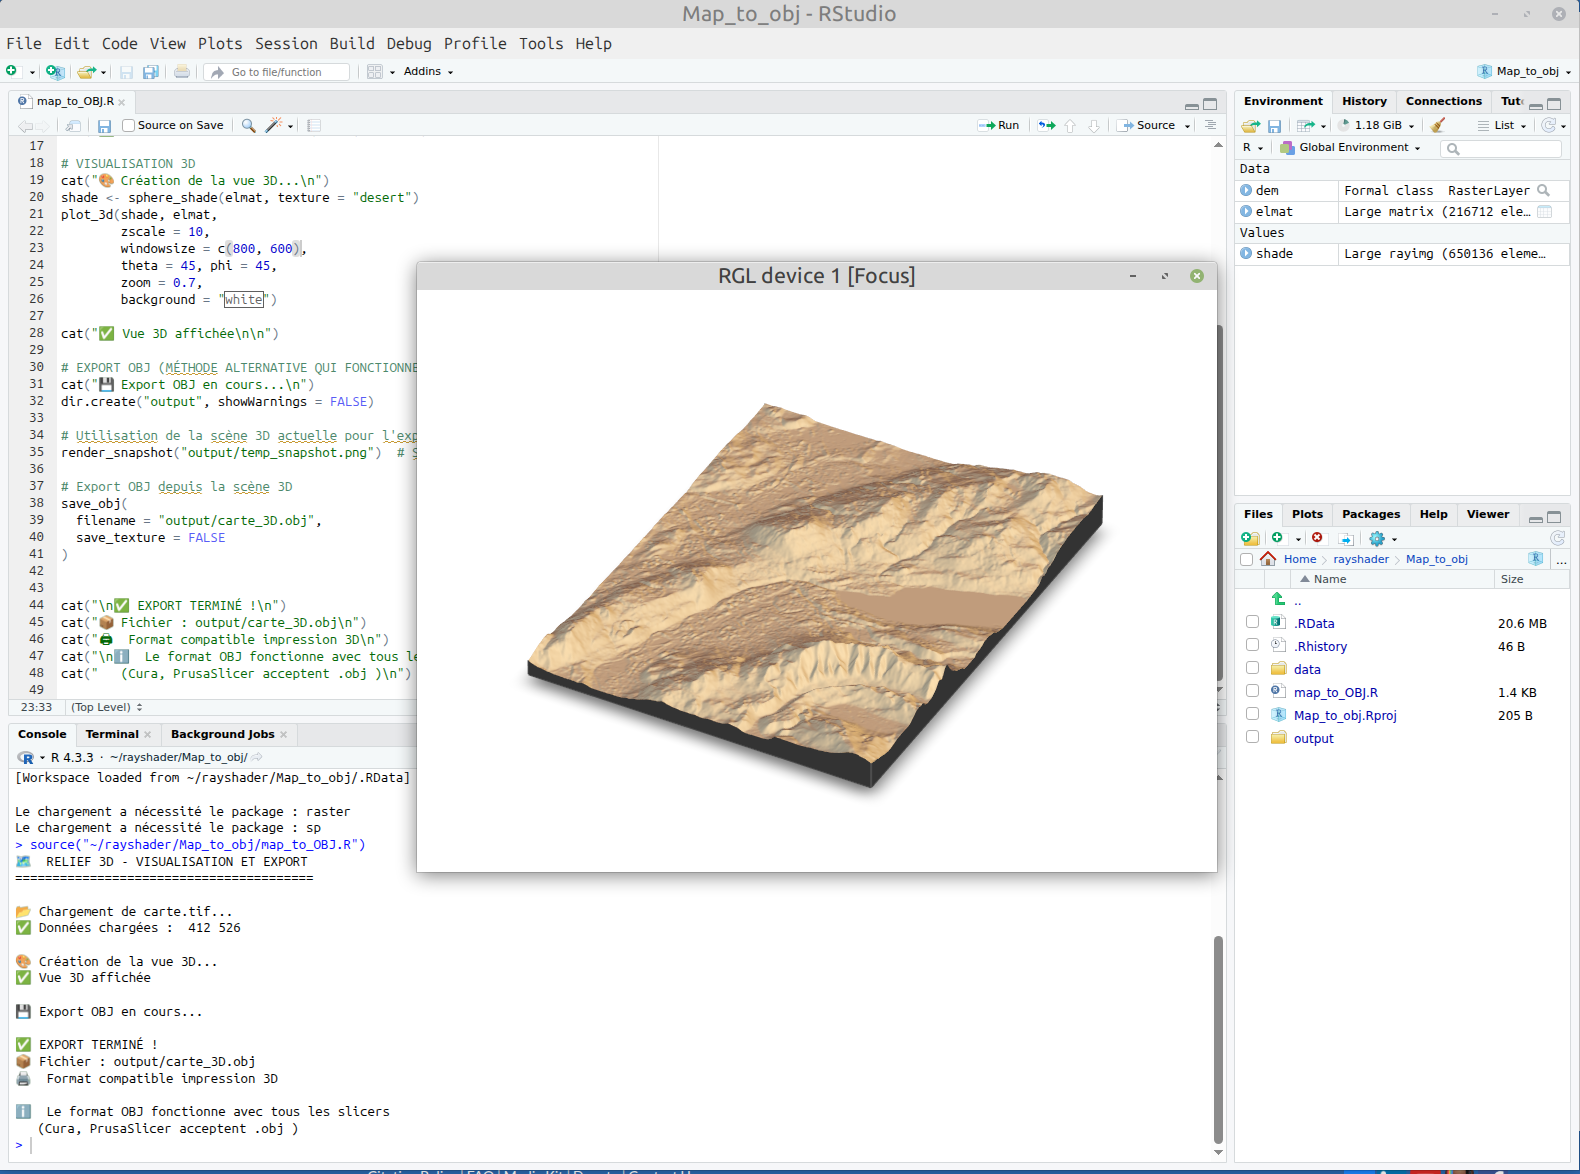Click the create project icon in main toolbar
Viewport: 1580px width, 1174px height.
click(x=55, y=72)
